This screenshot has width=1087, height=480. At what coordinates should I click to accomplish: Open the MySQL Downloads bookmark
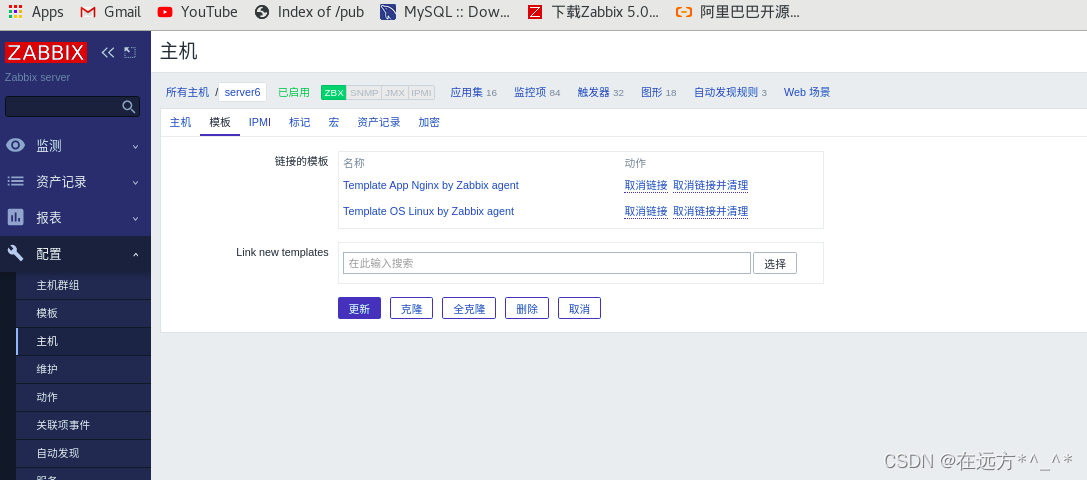pos(445,12)
